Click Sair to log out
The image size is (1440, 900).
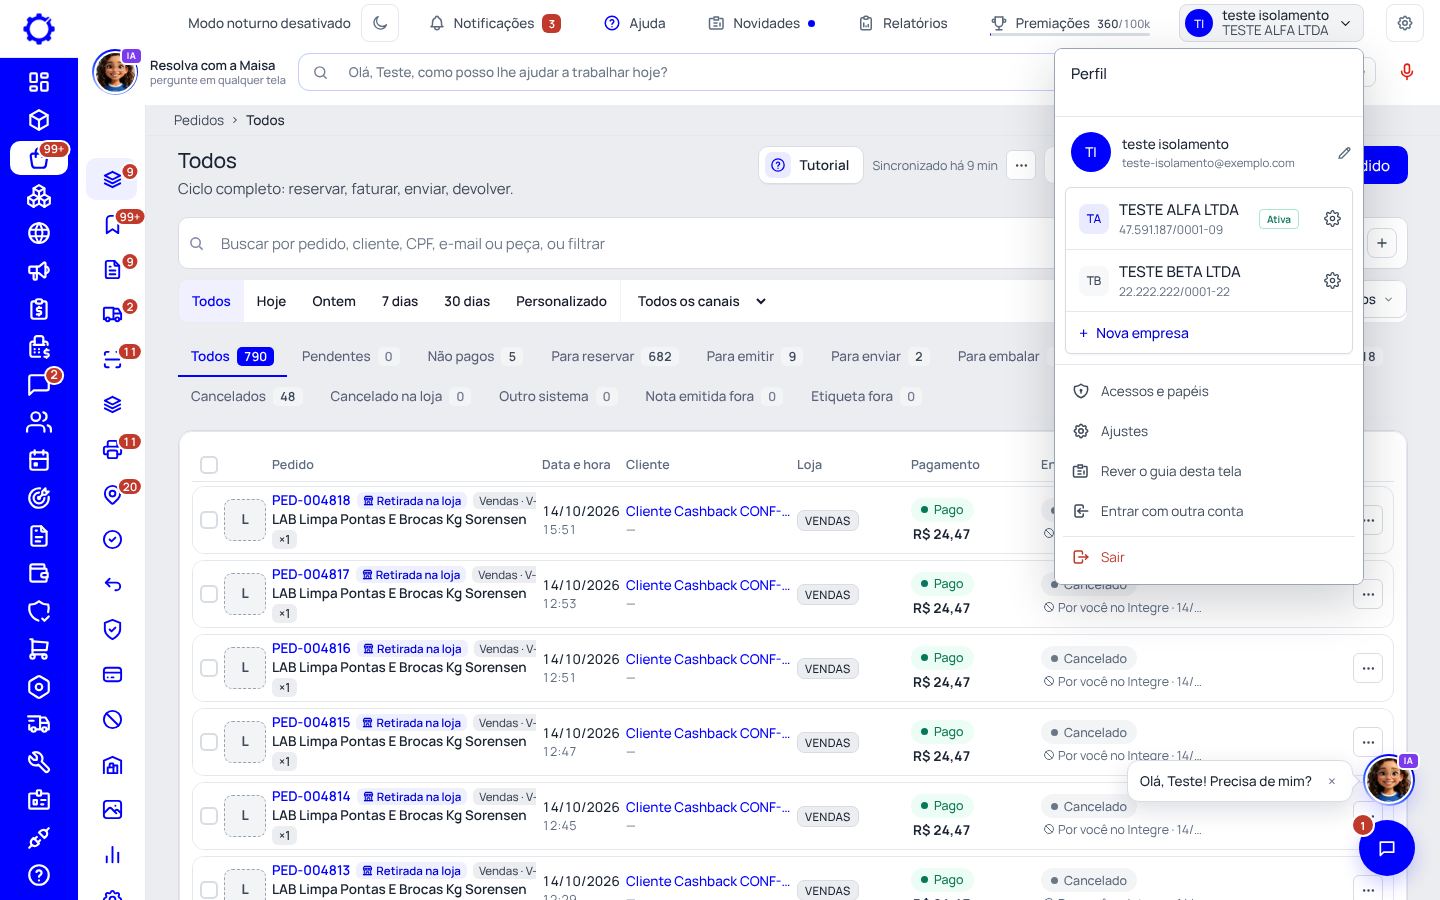(x=1209, y=557)
